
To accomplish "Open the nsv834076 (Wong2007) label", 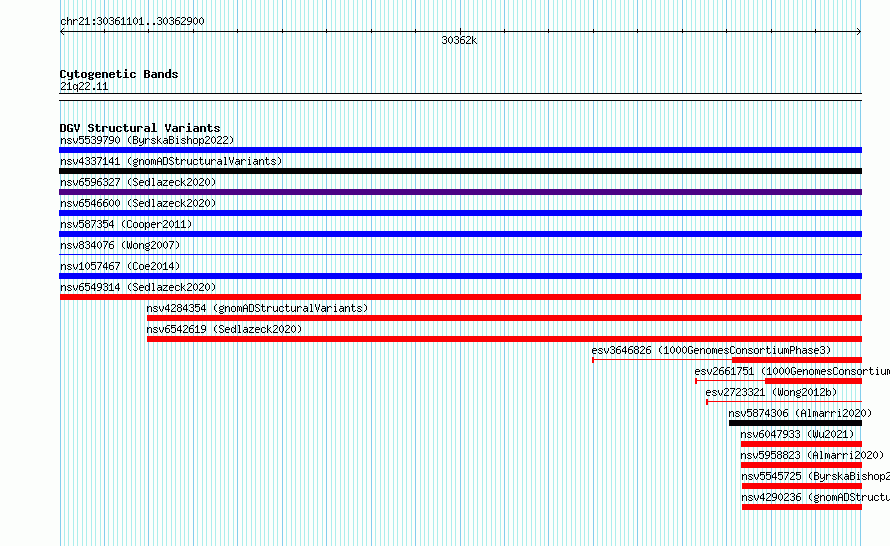I will click(120, 245).
